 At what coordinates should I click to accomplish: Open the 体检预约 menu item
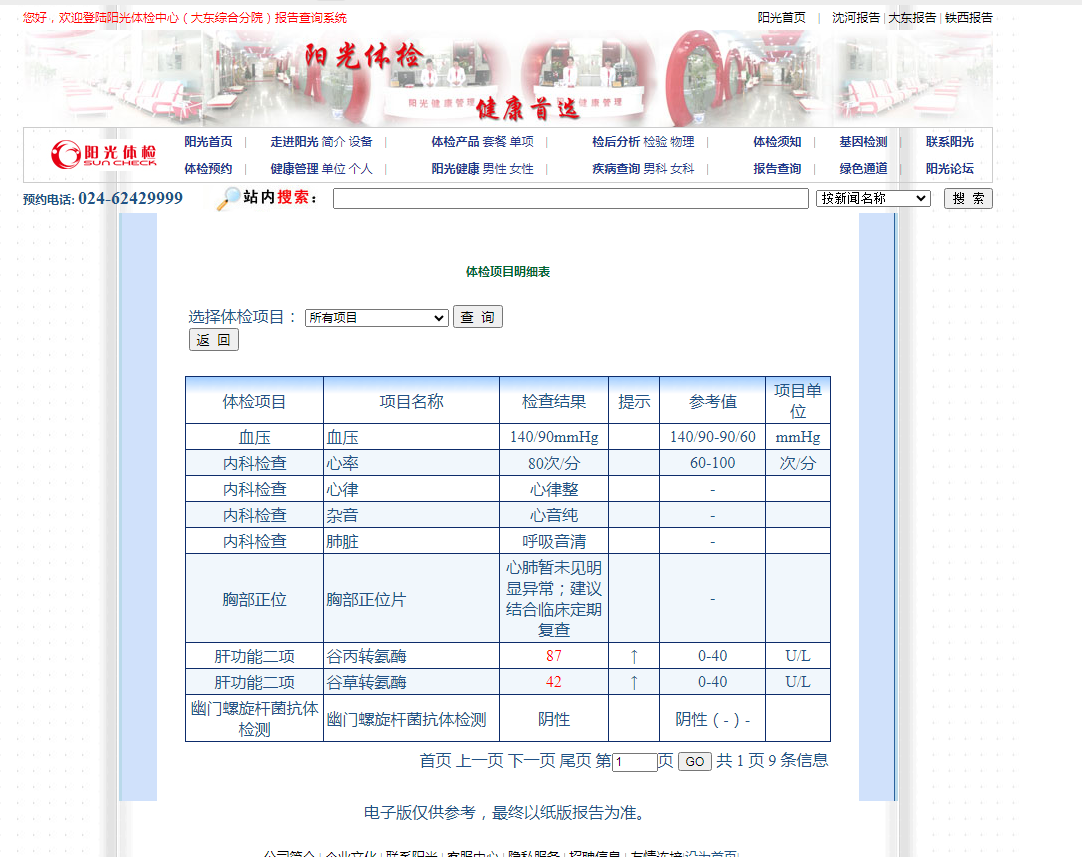(x=208, y=169)
